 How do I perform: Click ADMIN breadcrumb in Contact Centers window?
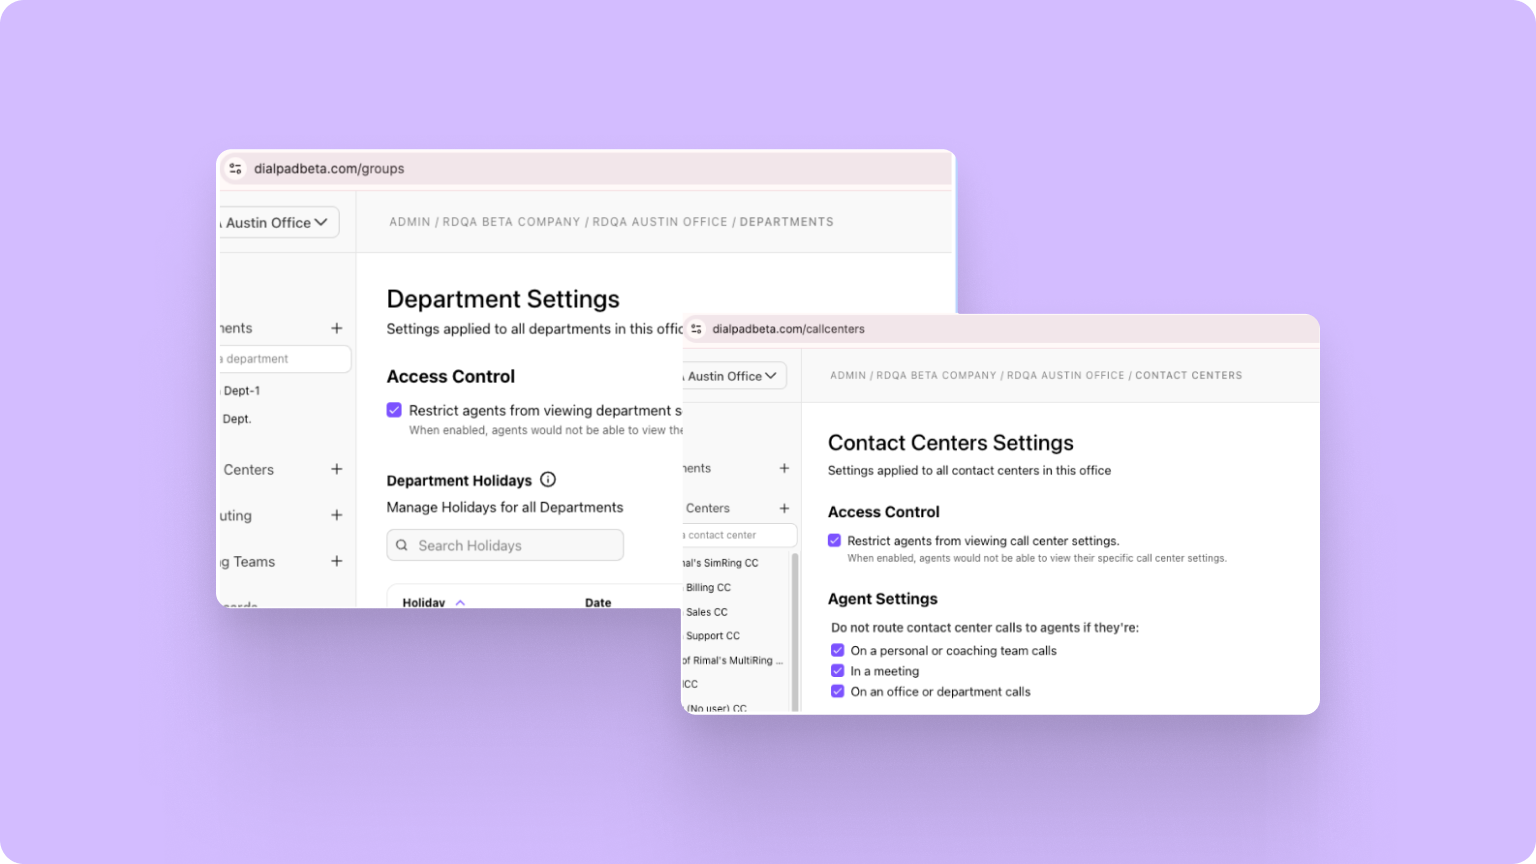(x=848, y=376)
